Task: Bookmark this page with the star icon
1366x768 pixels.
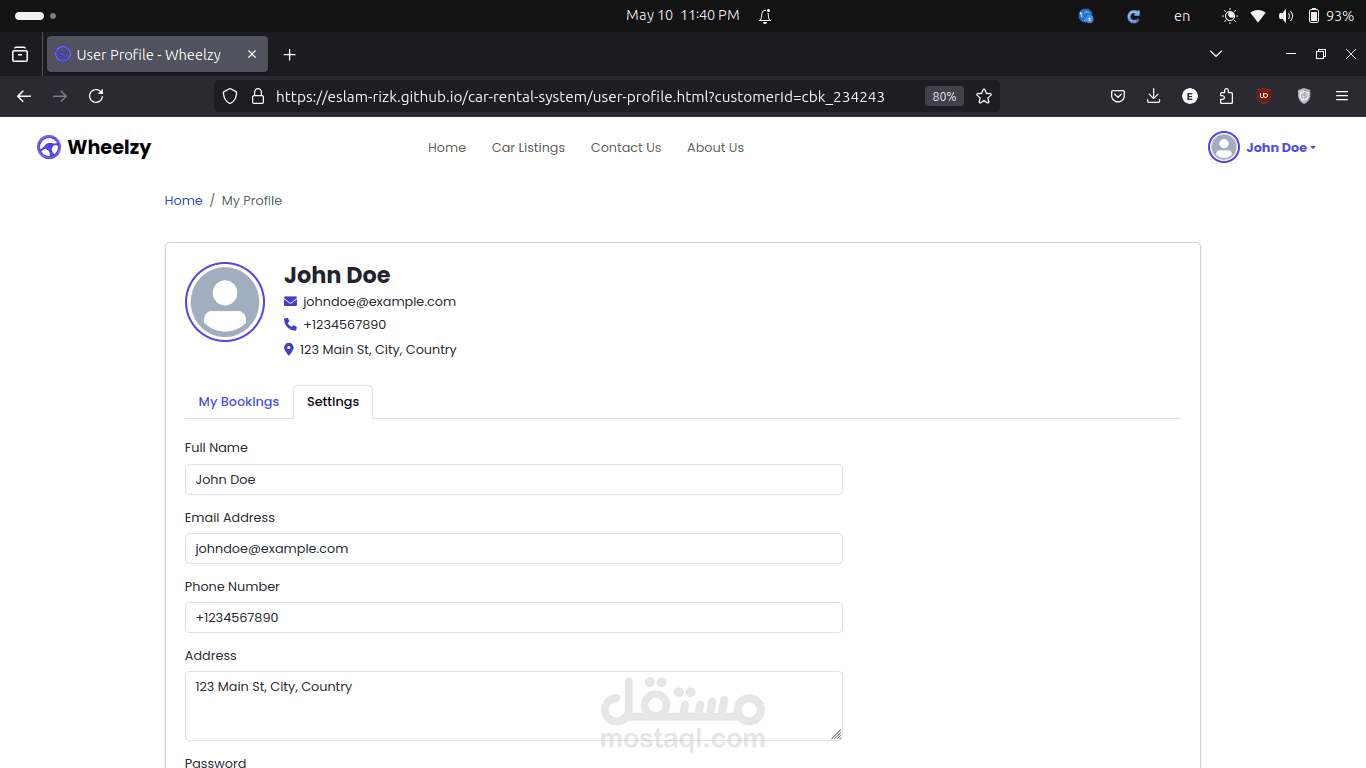Action: 984,96
